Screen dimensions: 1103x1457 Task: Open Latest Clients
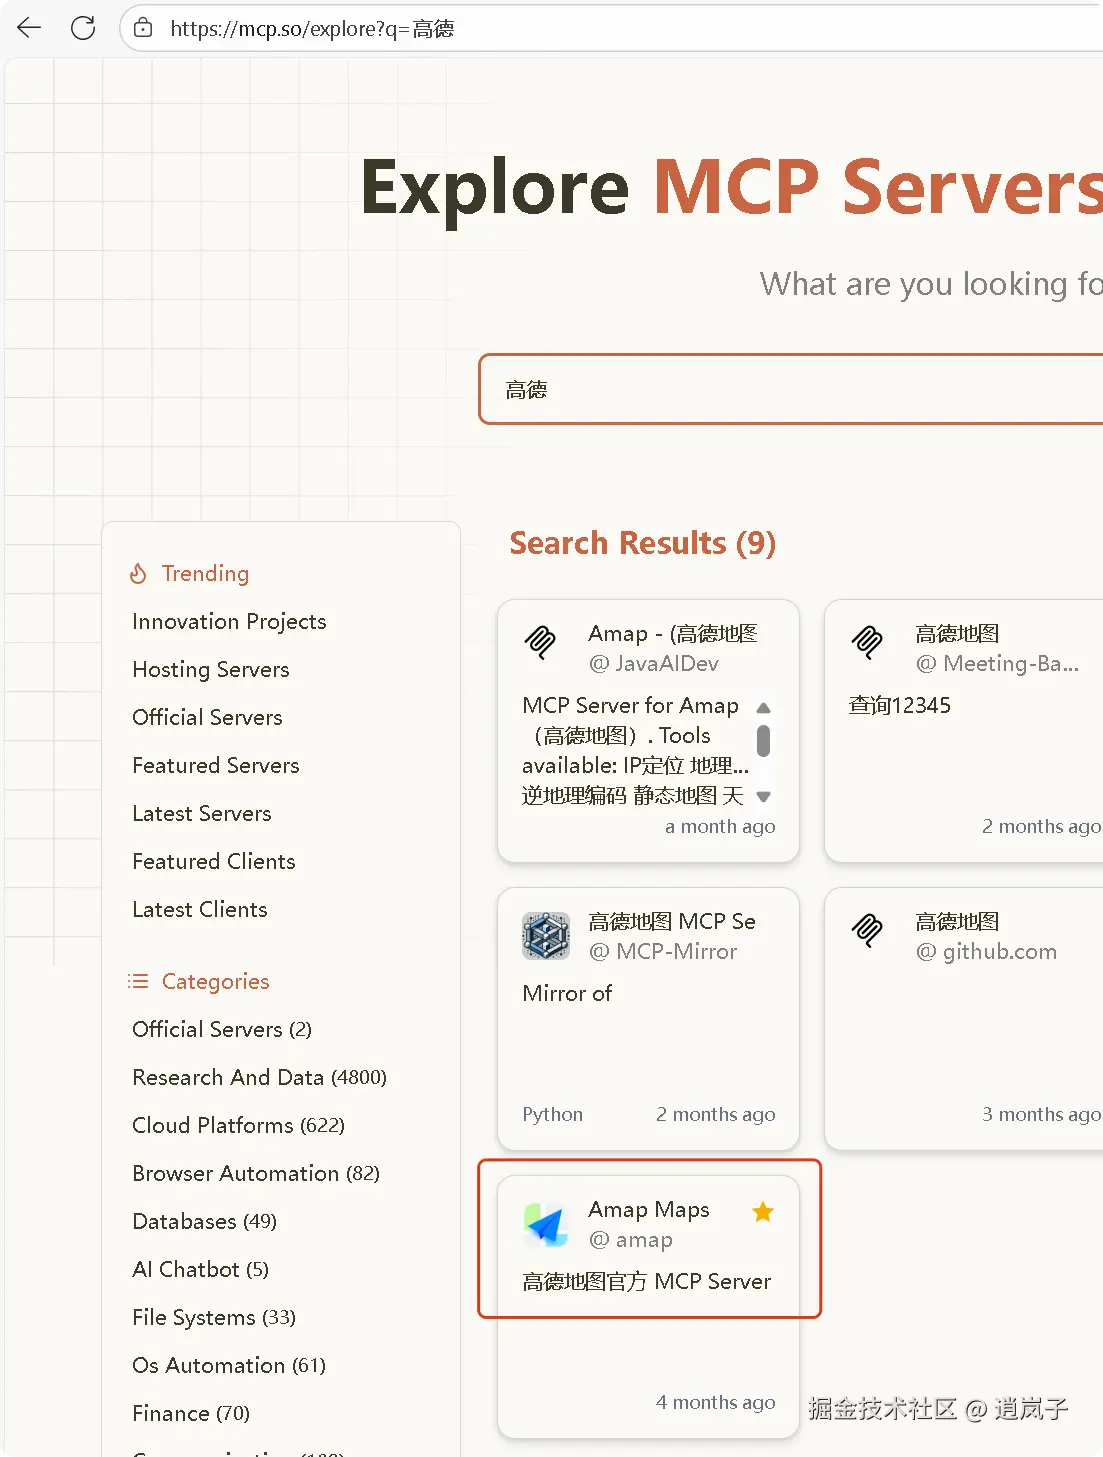pyautogui.click(x=200, y=909)
